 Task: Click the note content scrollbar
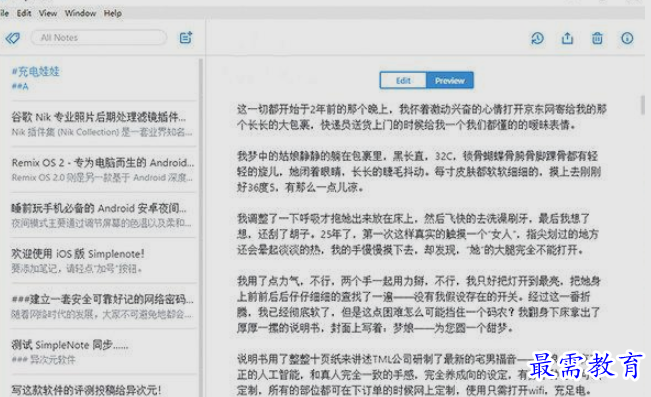point(643,105)
